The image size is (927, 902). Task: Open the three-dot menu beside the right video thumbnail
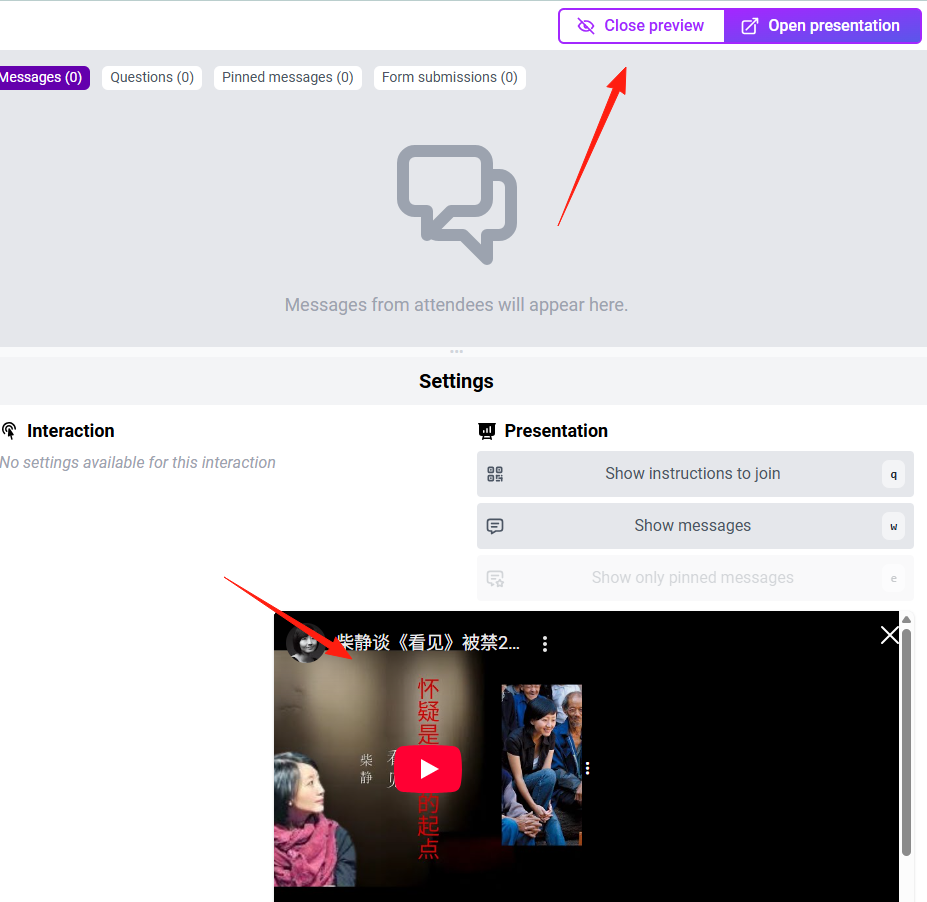587,768
